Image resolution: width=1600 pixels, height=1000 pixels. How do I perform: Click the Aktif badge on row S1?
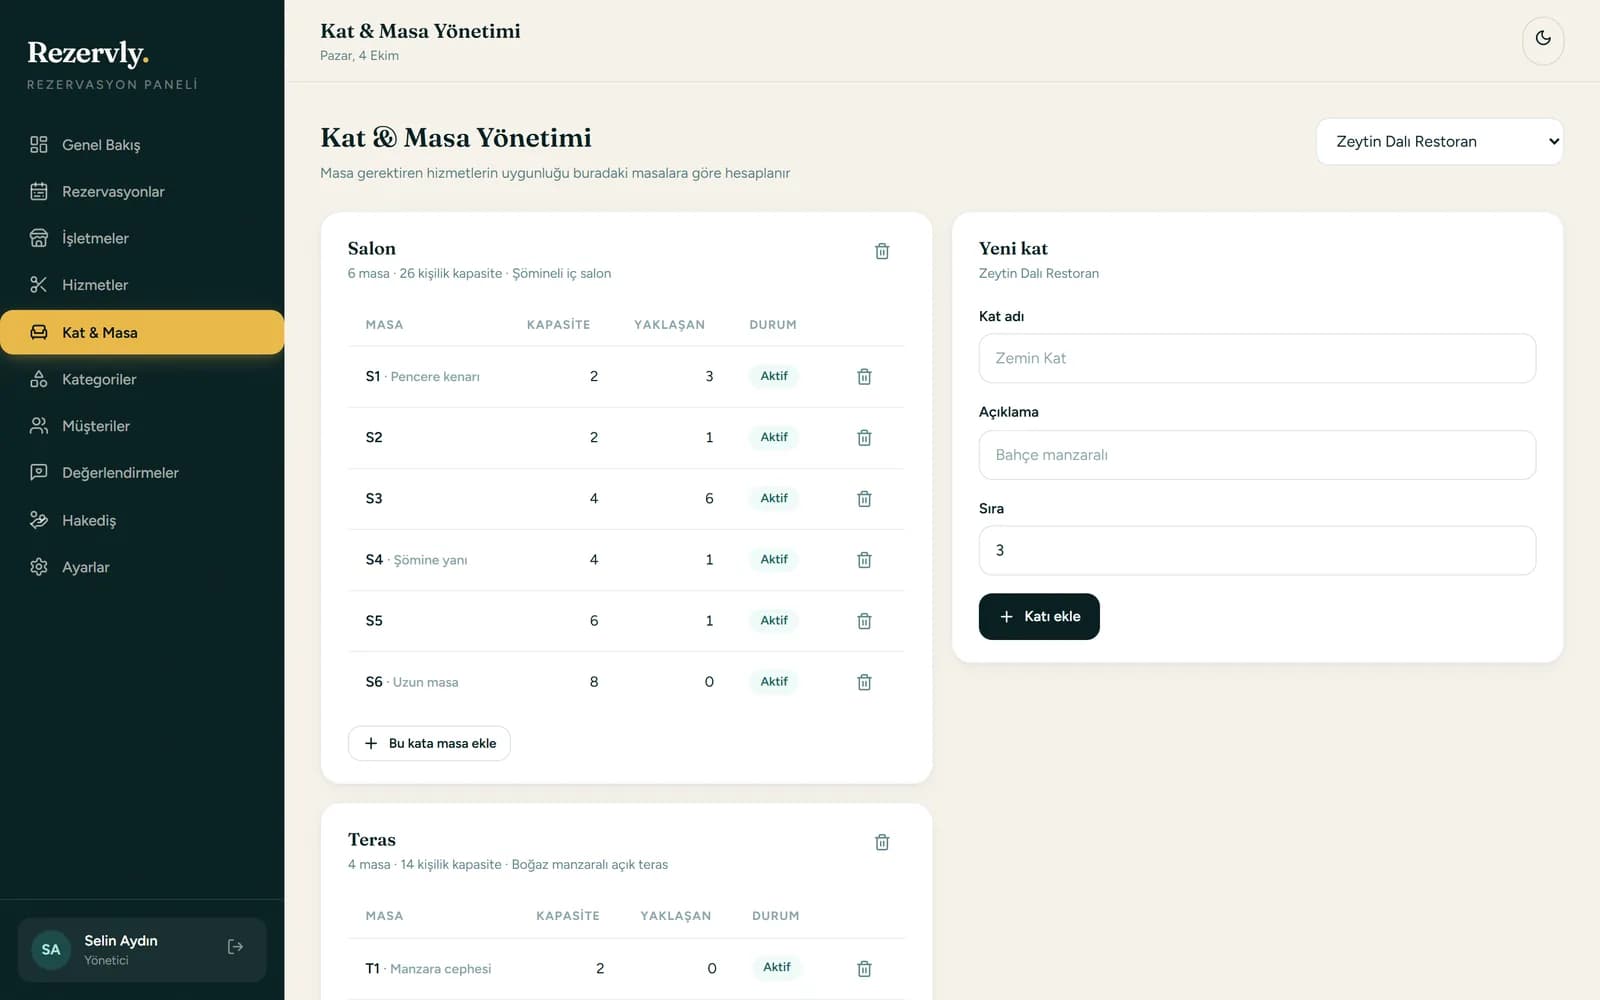pos(774,376)
